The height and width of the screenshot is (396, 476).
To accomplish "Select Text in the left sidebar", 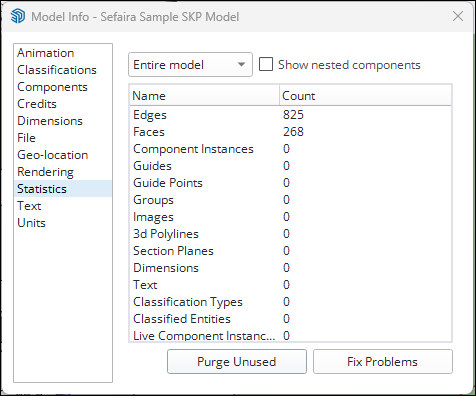I will (63, 206).
